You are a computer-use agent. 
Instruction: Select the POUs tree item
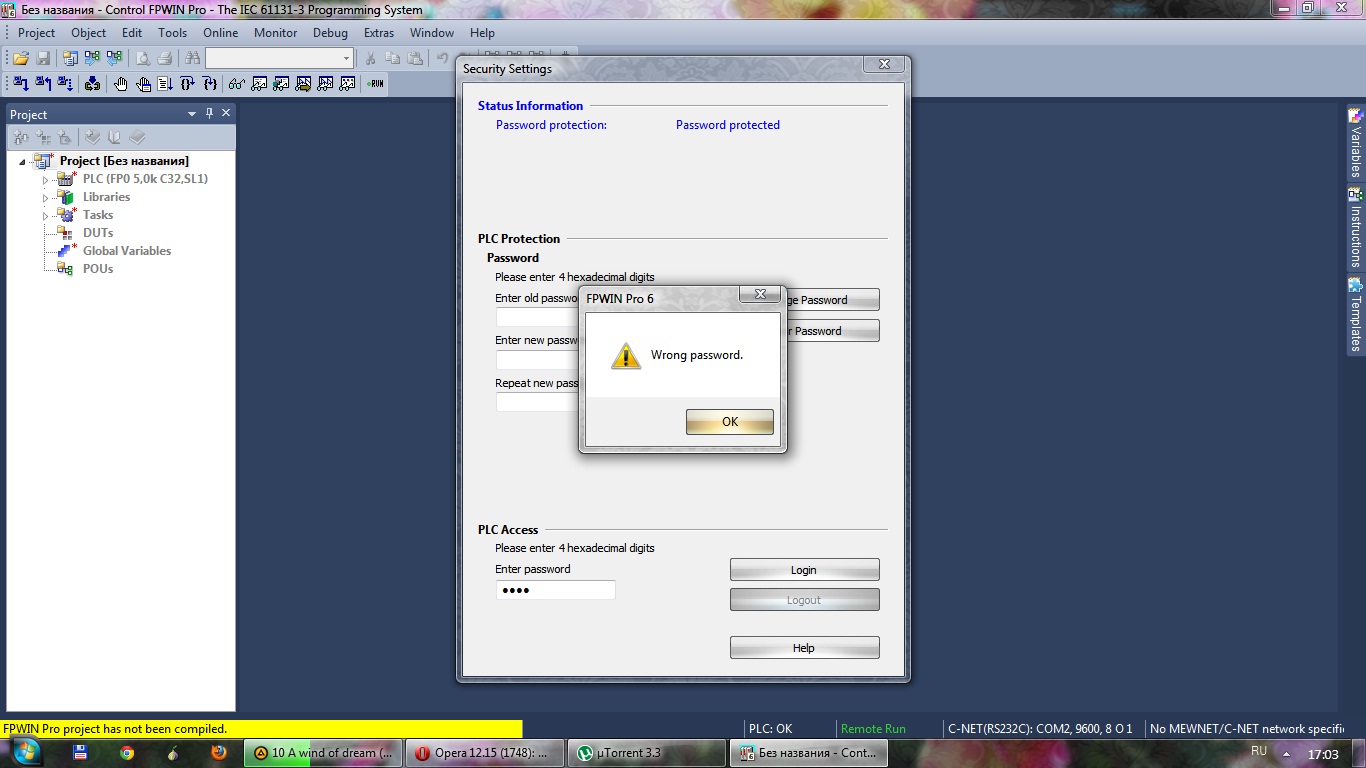coord(98,269)
